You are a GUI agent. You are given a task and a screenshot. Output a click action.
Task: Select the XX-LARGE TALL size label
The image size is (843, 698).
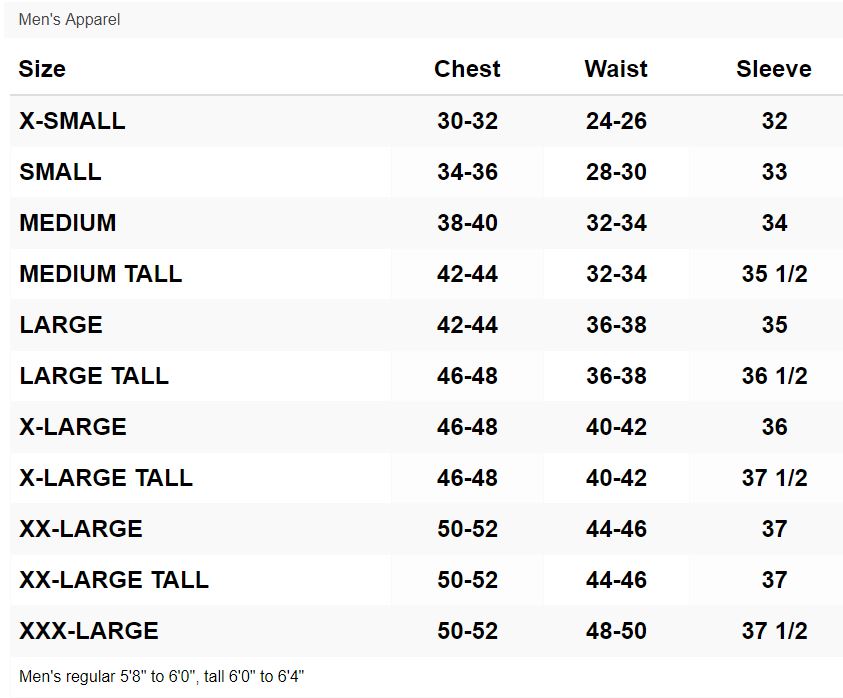coord(114,580)
